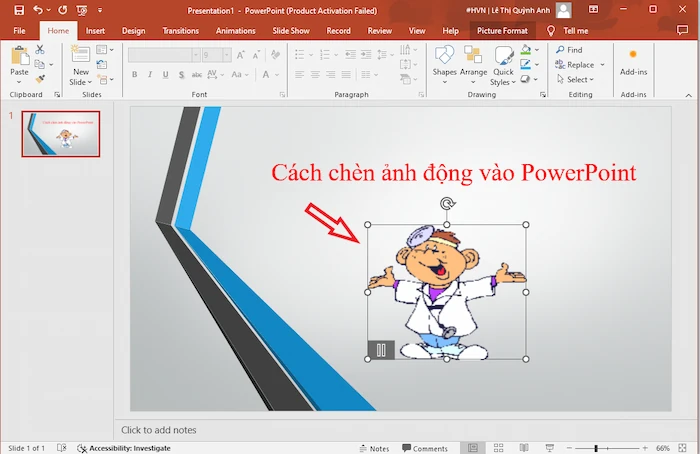Screen dimensions: 700x454
Task: Switch to the Insert tab
Action: click(95, 31)
